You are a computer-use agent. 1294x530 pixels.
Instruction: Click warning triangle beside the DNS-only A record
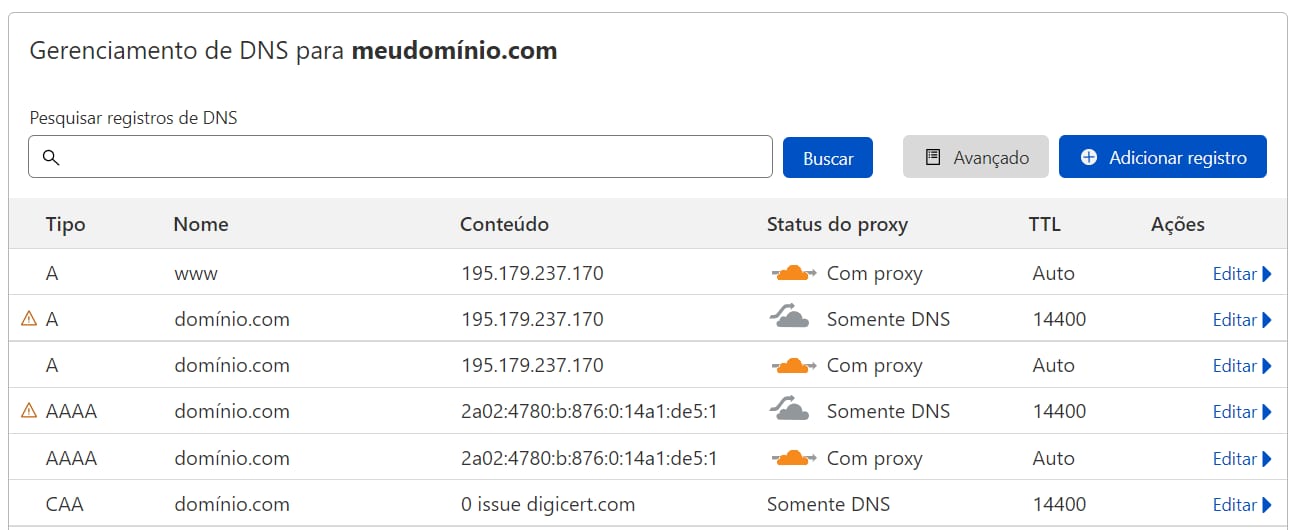29,319
